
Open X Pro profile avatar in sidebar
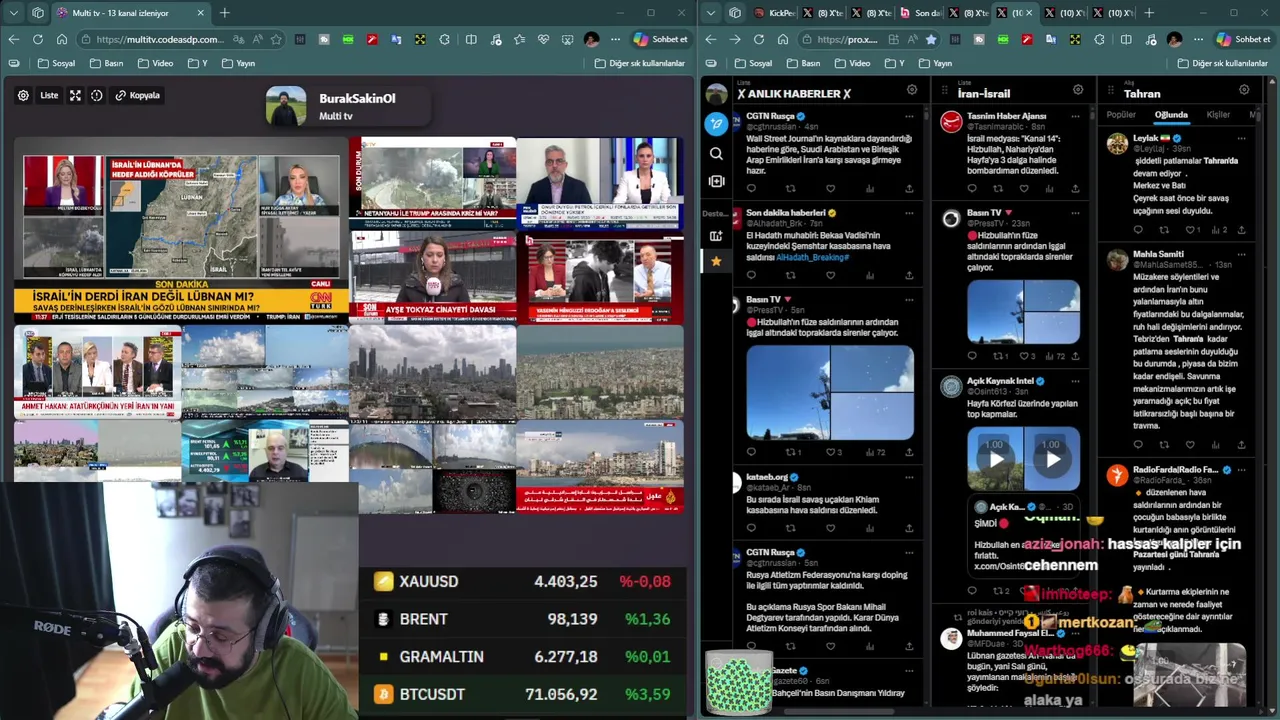tap(716, 94)
